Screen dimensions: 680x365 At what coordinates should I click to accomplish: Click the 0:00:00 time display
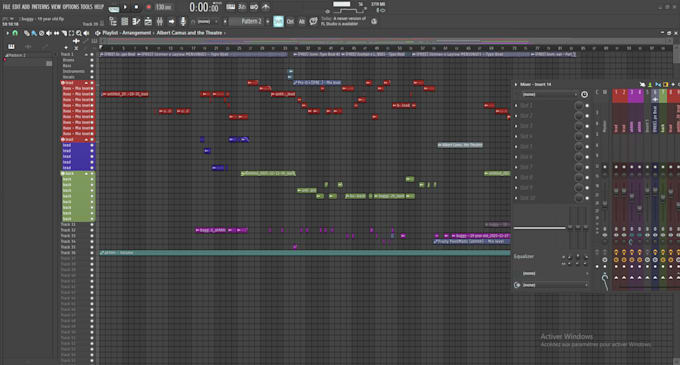(204, 7)
